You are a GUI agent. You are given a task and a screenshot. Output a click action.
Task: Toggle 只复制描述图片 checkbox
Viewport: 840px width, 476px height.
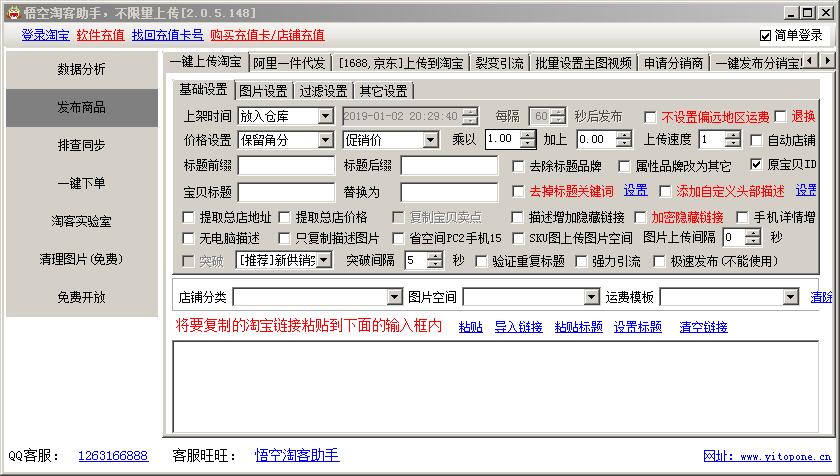pyautogui.click(x=284, y=238)
